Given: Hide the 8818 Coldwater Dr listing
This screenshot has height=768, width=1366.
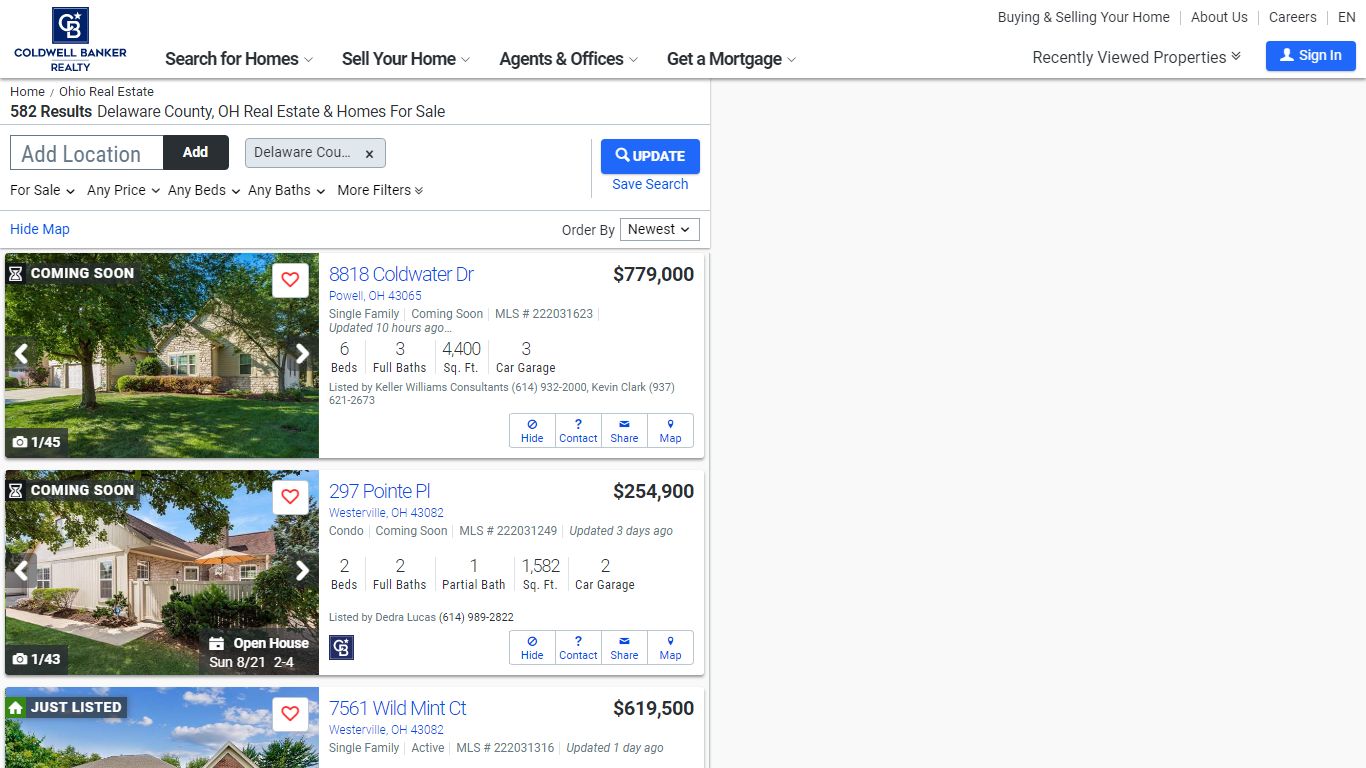Looking at the screenshot, I should tap(532, 431).
